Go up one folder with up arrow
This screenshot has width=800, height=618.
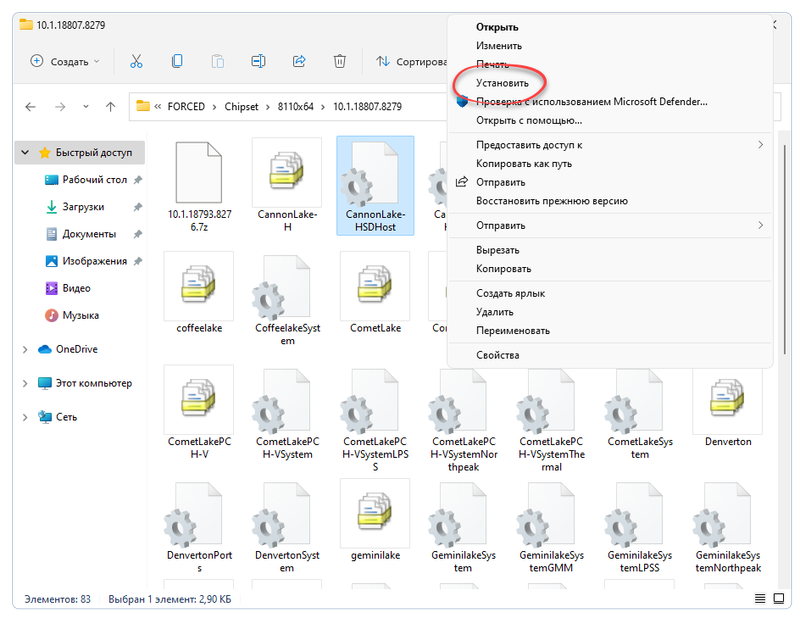pyautogui.click(x=110, y=106)
